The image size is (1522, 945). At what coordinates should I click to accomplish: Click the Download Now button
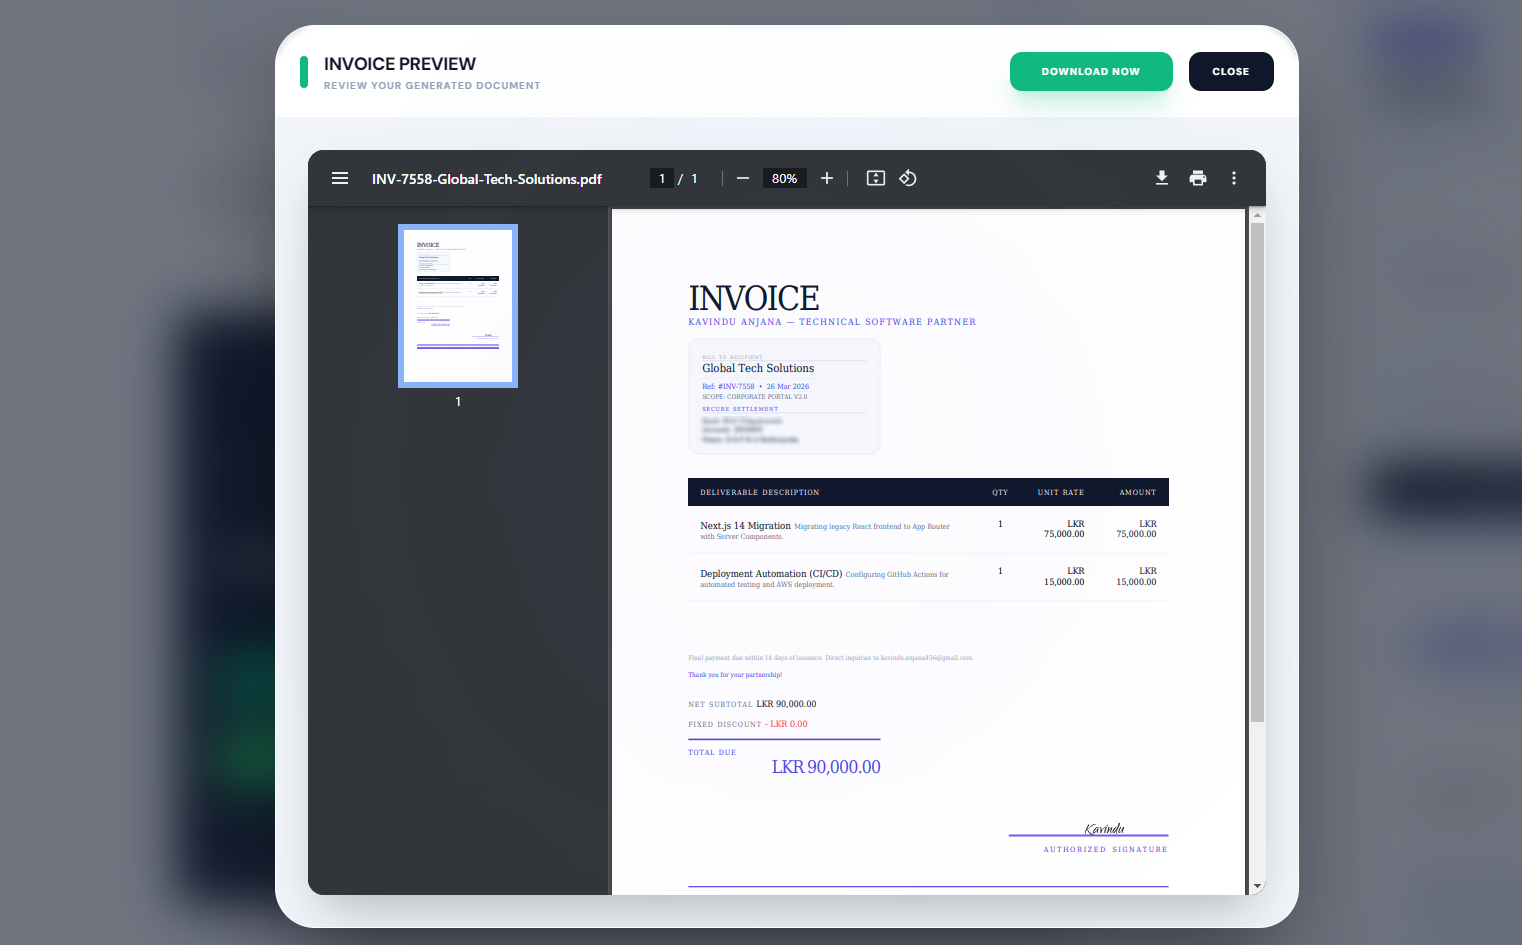[x=1091, y=71]
